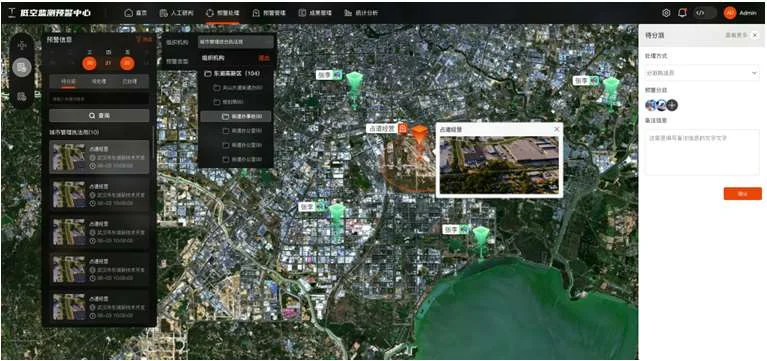Click the 查询 search button
The width and height of the screenshot is (767, 361).
[99, 116]
